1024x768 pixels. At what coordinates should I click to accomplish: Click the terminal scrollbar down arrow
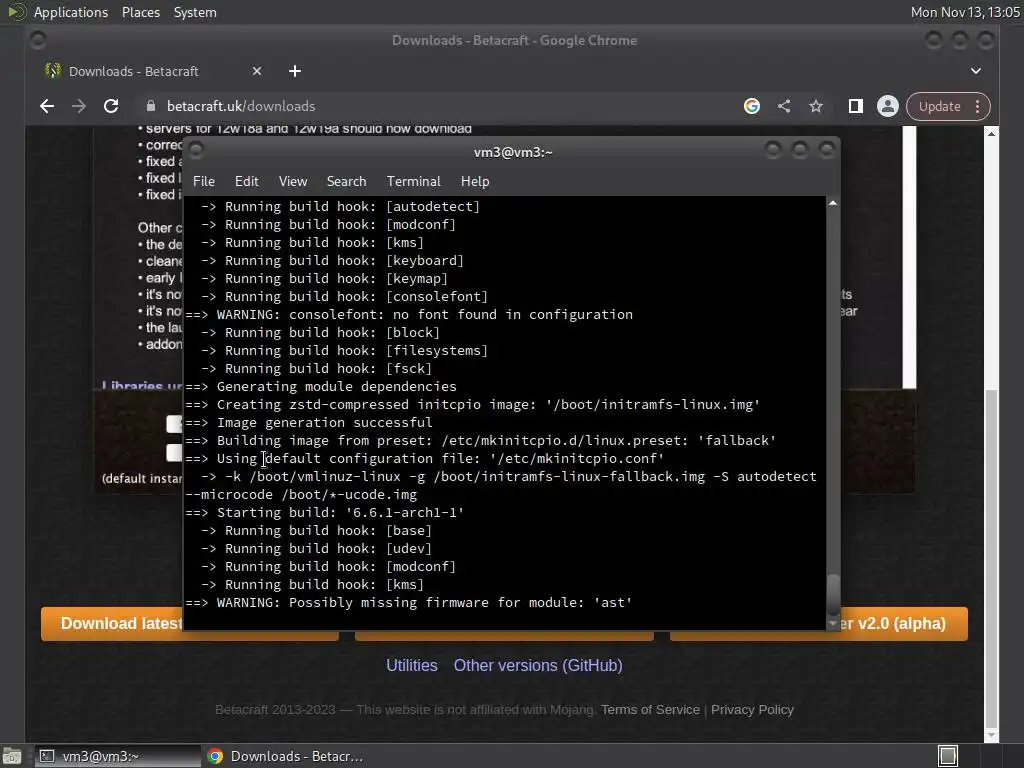[x=833, y=624]
